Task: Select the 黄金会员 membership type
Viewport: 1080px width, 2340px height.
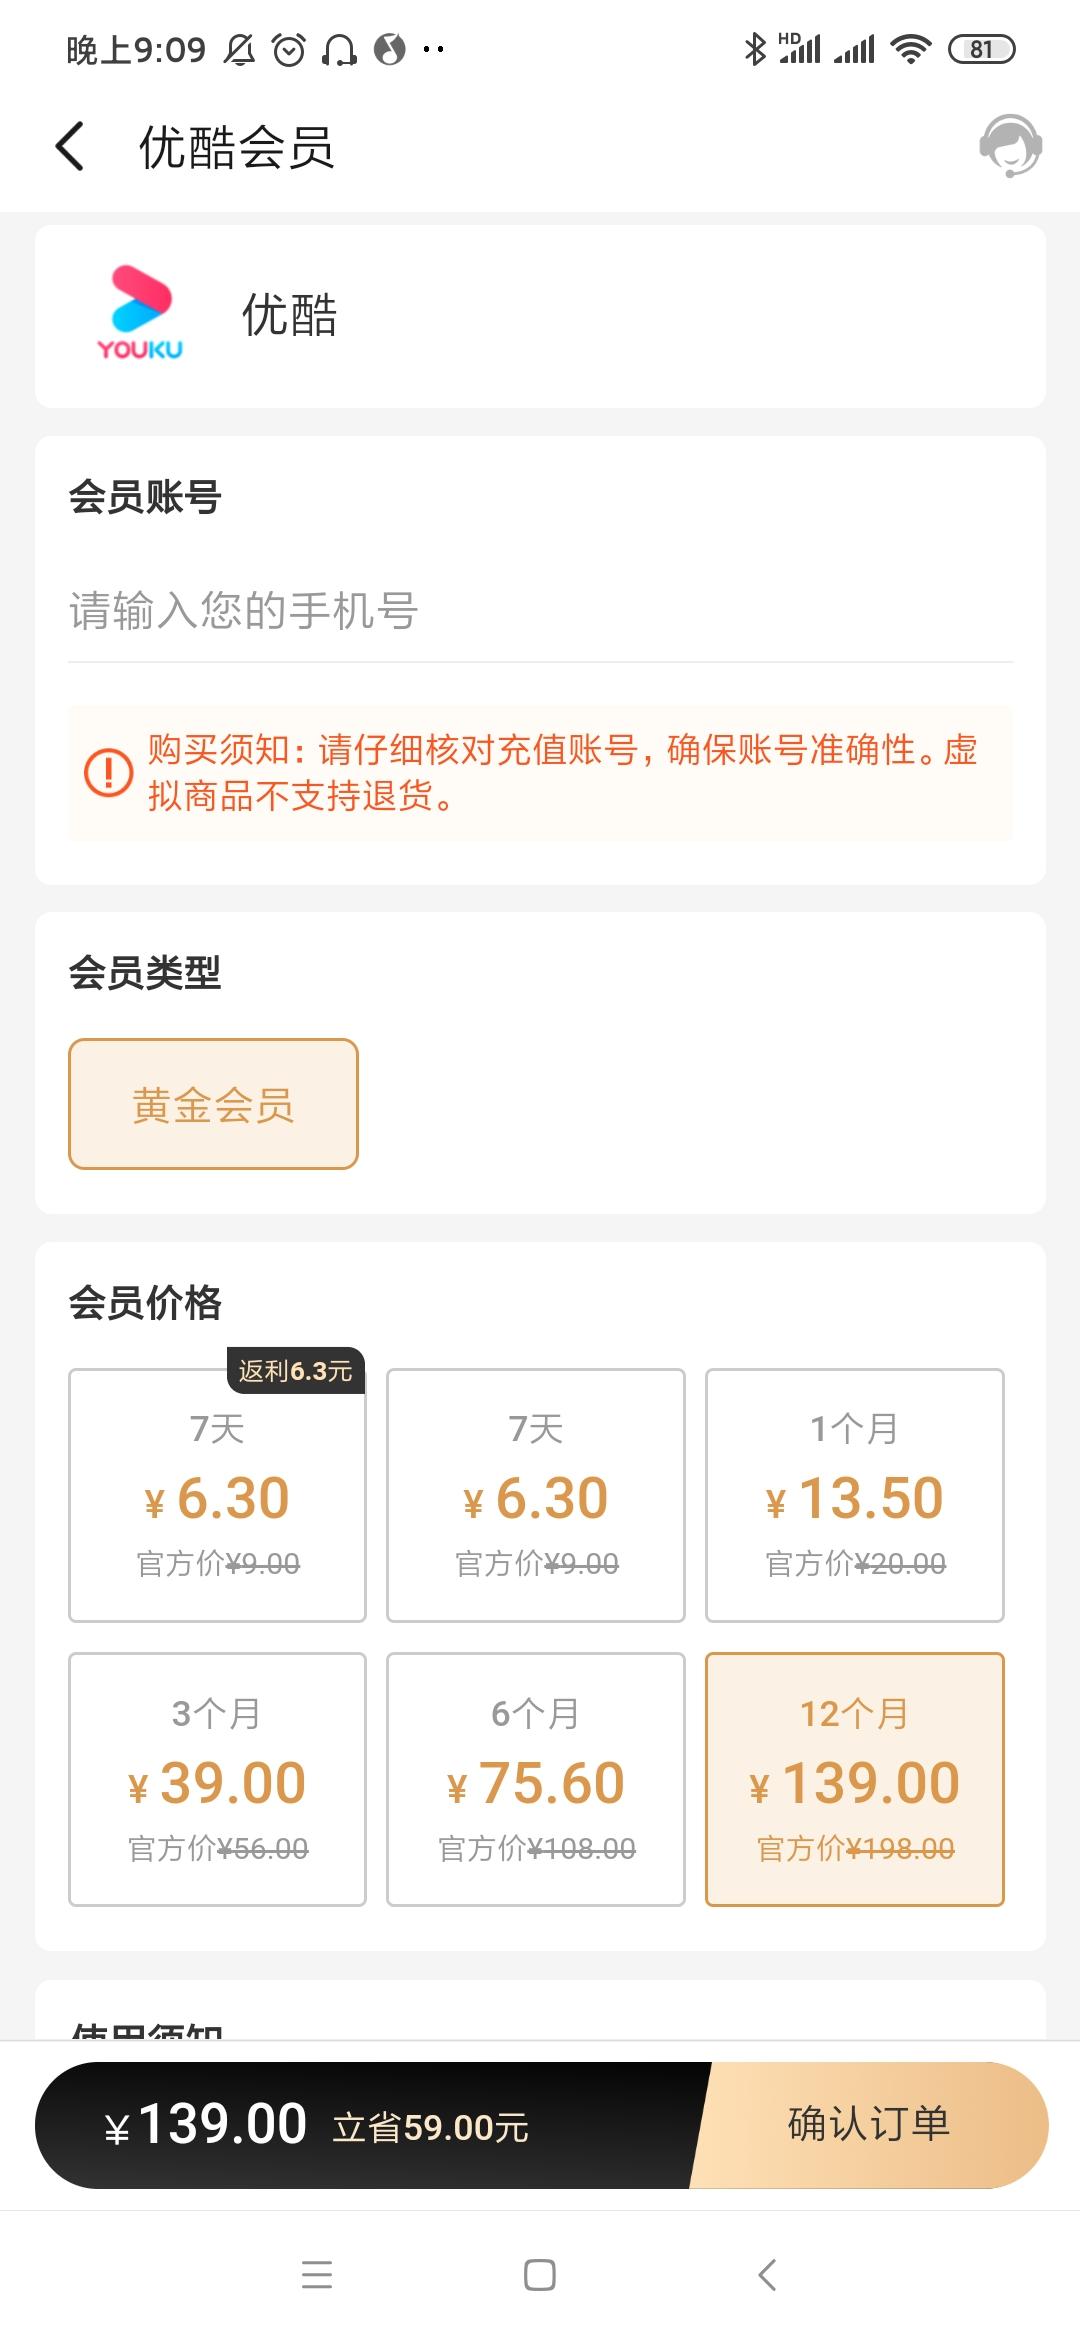Action: tap(213, 1104)
